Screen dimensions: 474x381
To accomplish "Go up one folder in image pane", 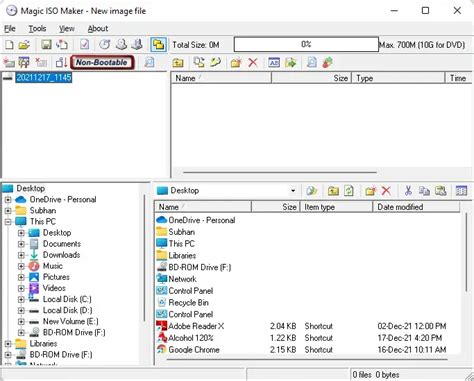I will [178, 62].
